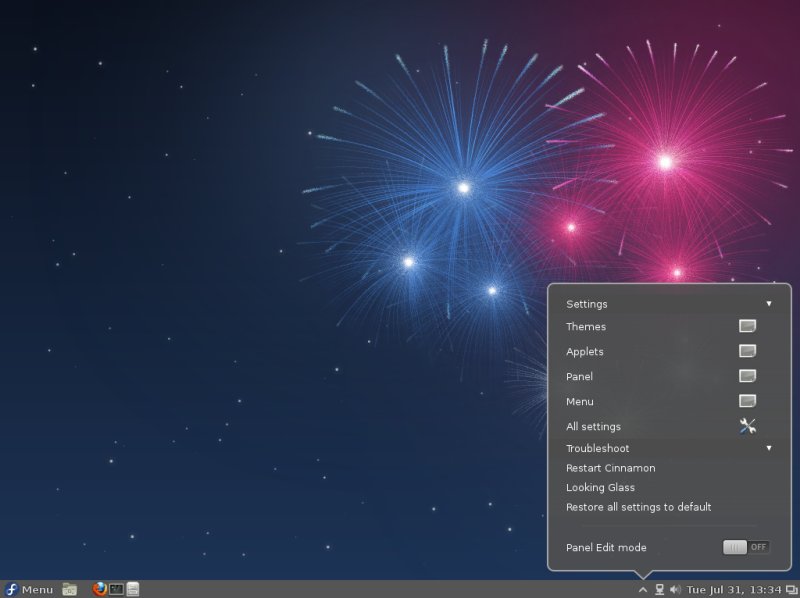Viewport: 800px width, 598px height.
Task: Collapse the Settings submenu arrow
Action: pos(768,304)
